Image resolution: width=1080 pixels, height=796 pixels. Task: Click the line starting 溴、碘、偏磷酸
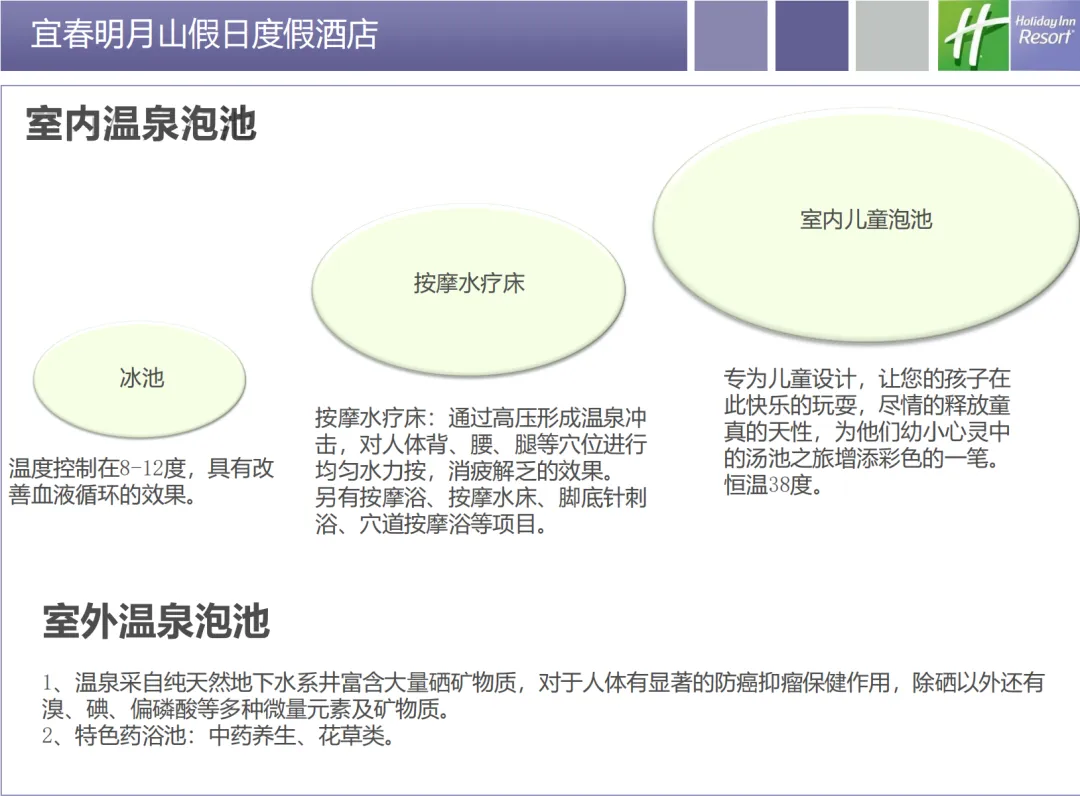[x=245, y=711]
